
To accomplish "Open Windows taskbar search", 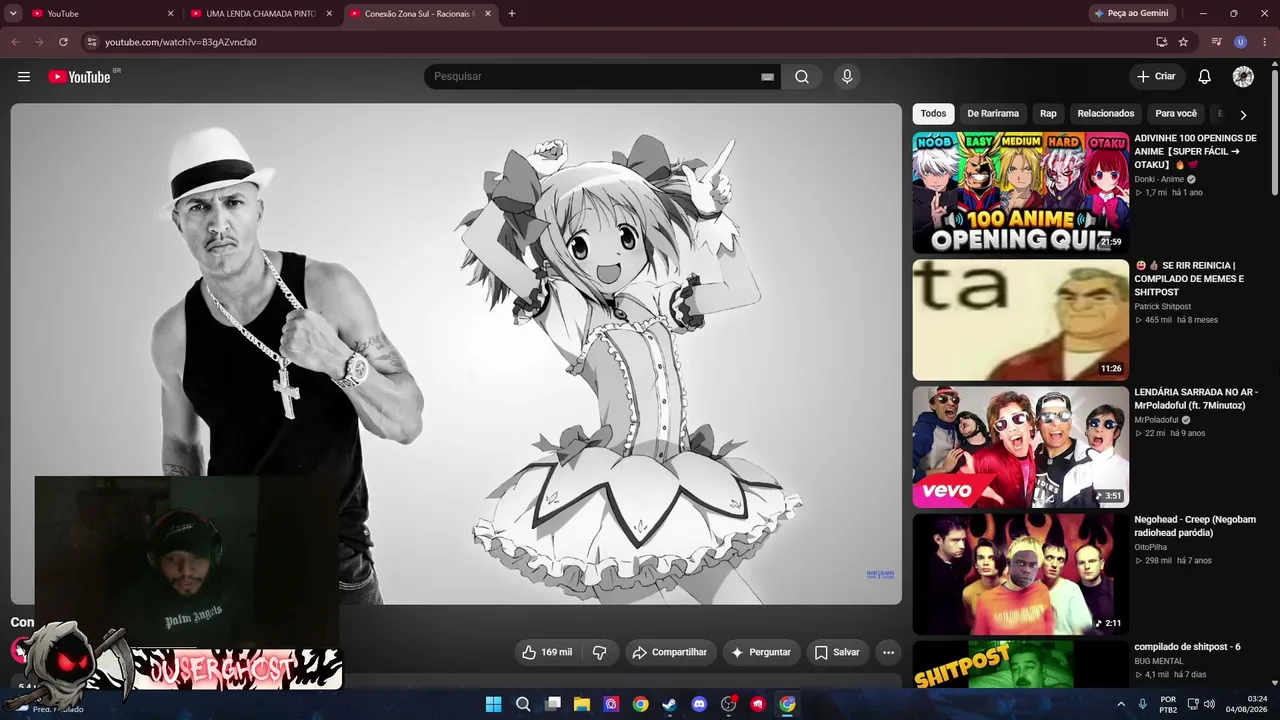I will coord(523,704).
